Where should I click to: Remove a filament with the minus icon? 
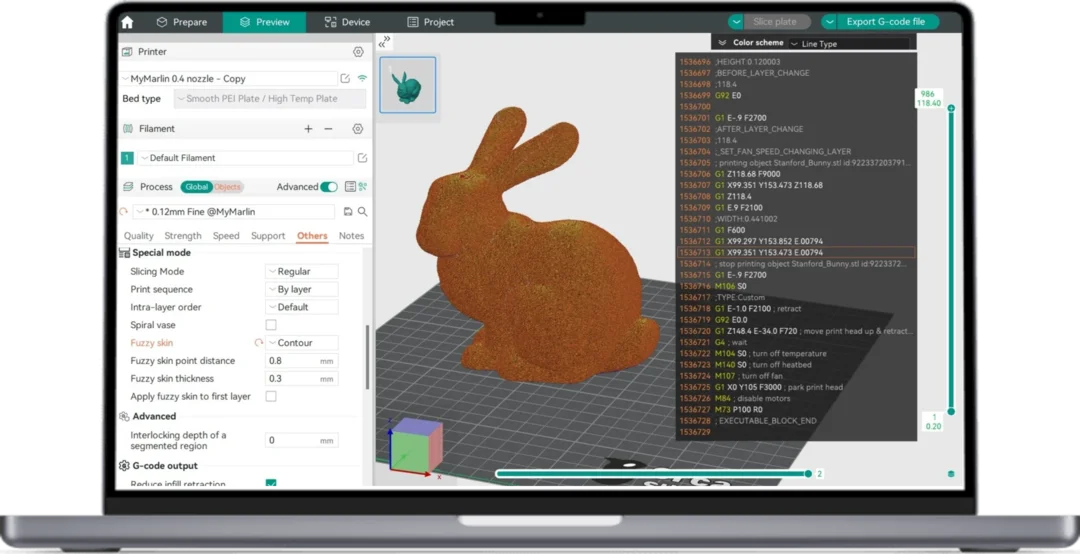(329, 129)
